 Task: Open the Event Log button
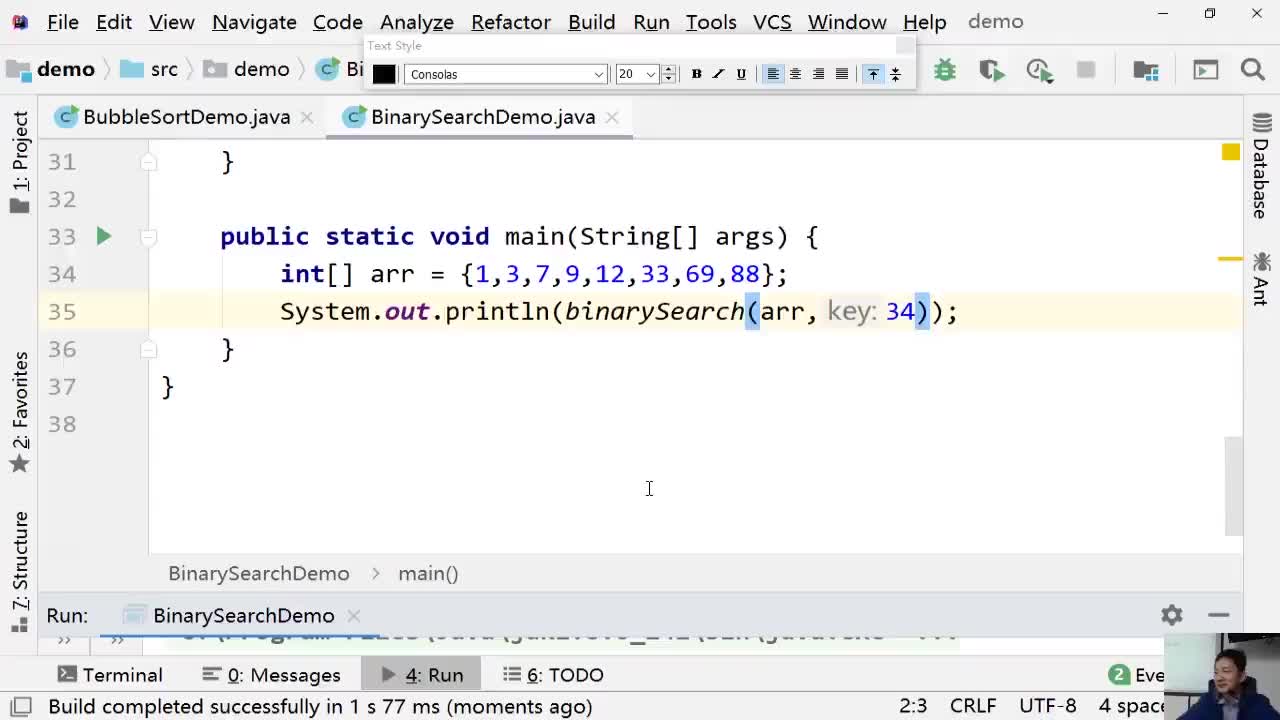click(x=1137, y=675)
